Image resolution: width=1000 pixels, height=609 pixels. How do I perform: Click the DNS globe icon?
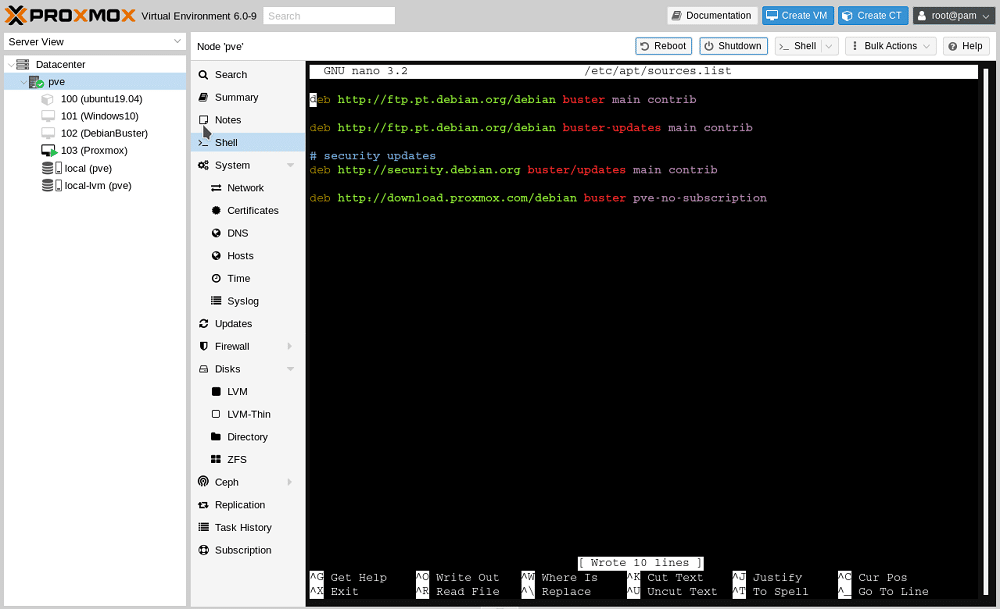point(216,233)
